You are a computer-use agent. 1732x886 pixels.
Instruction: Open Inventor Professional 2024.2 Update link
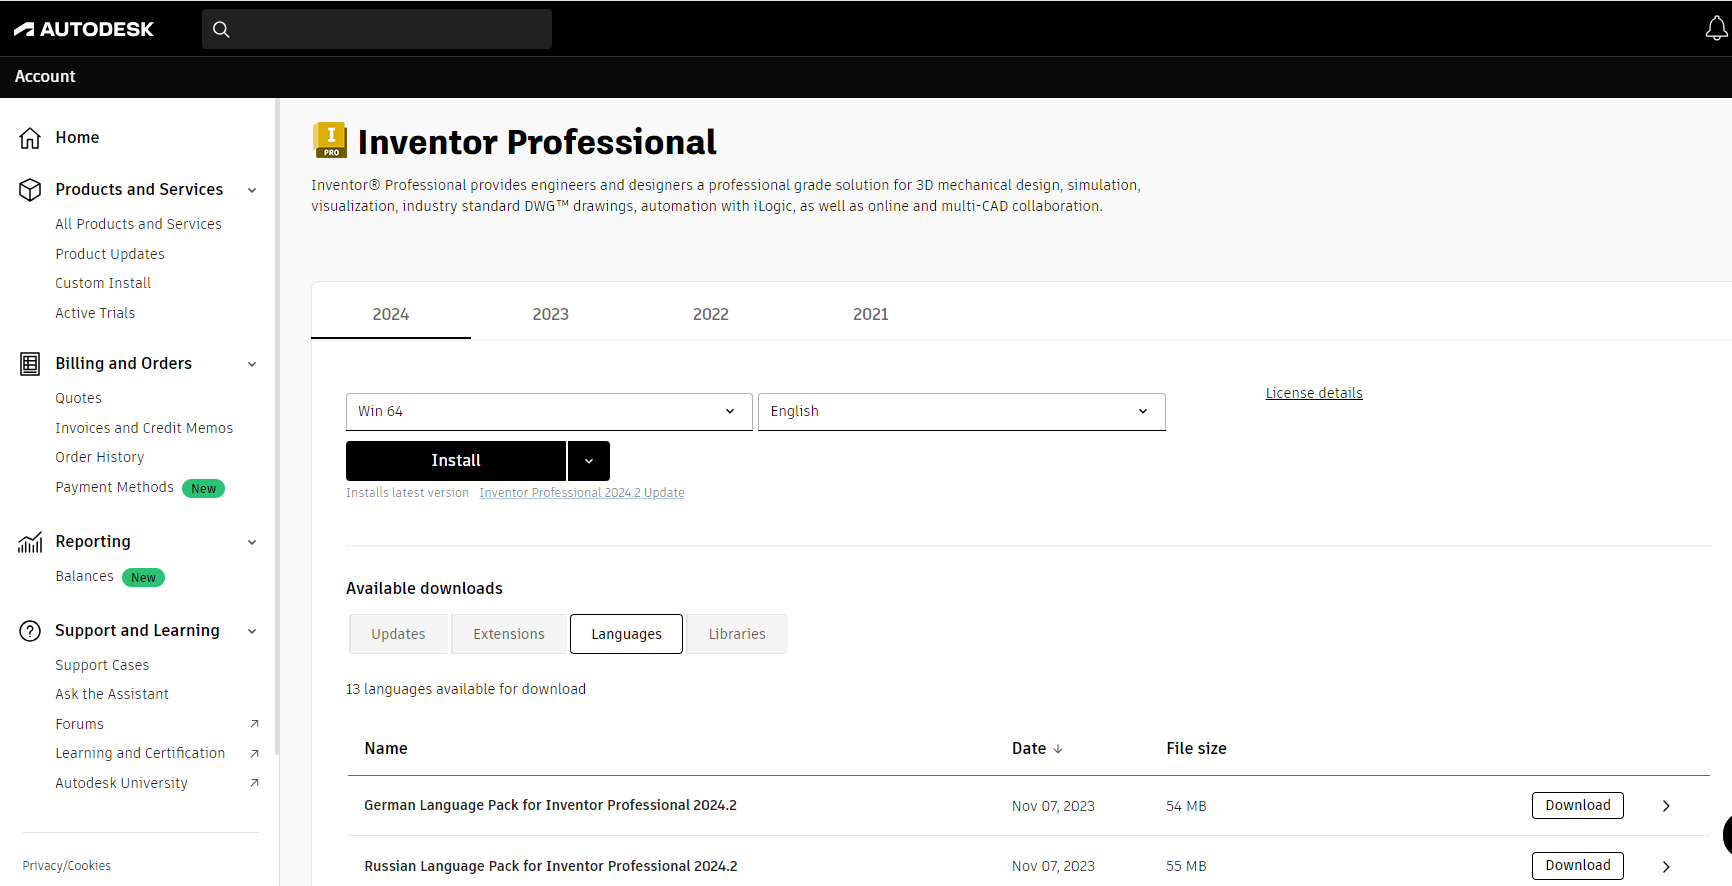pos(582,493)
